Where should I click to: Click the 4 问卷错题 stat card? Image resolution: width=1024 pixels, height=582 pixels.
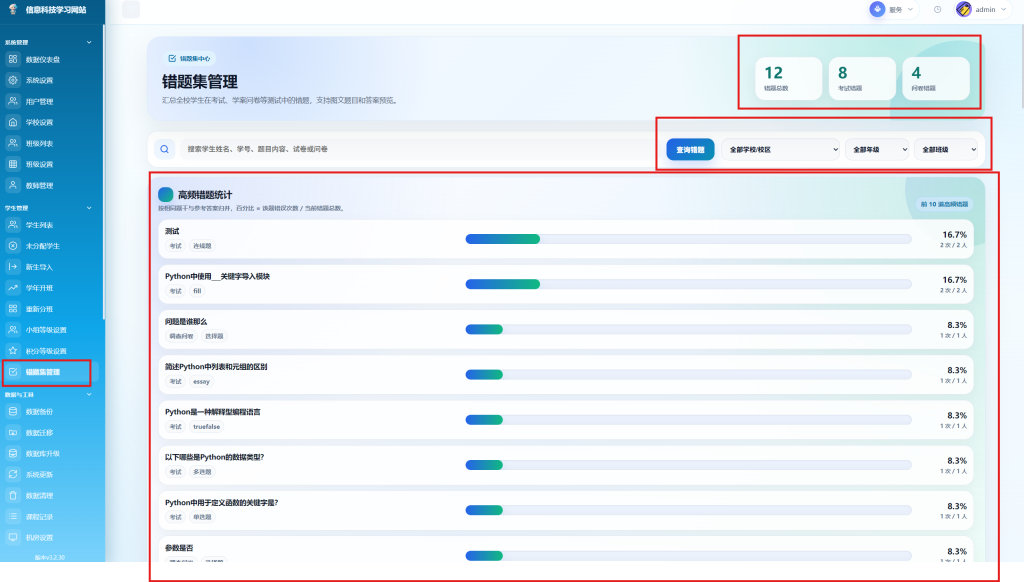pyautogui.click(x=936, y=78)
